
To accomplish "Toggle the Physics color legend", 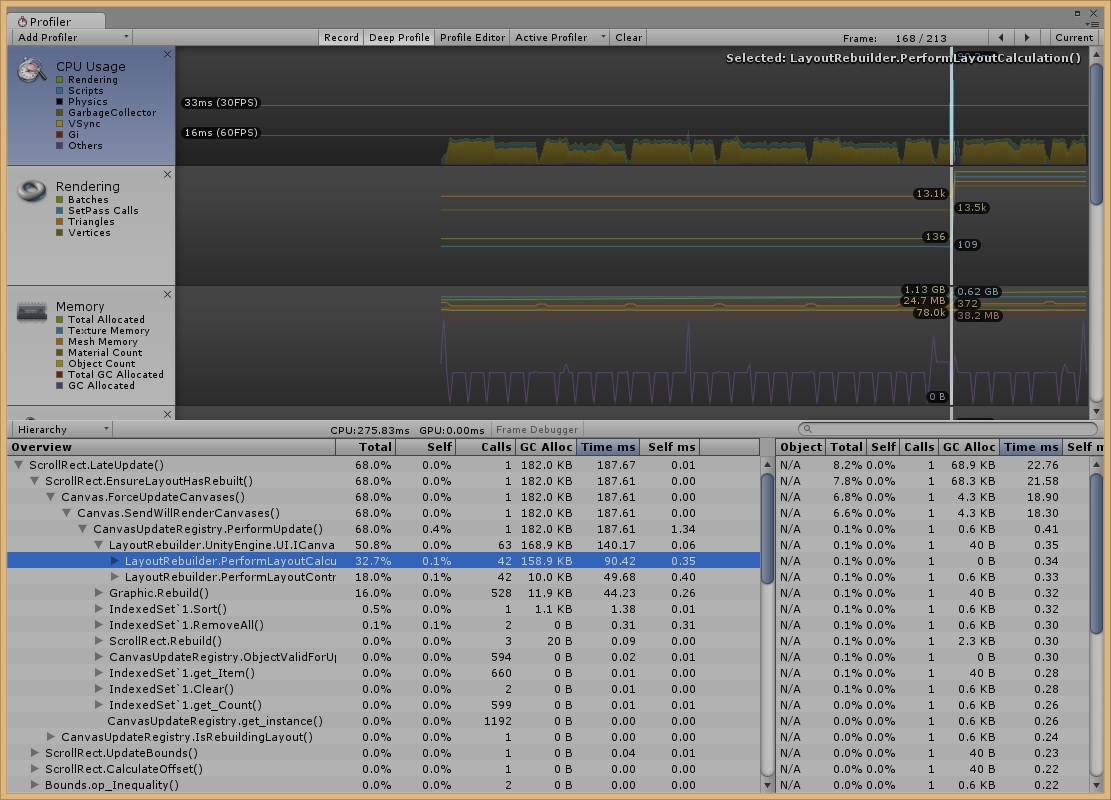I will [60, 101].
